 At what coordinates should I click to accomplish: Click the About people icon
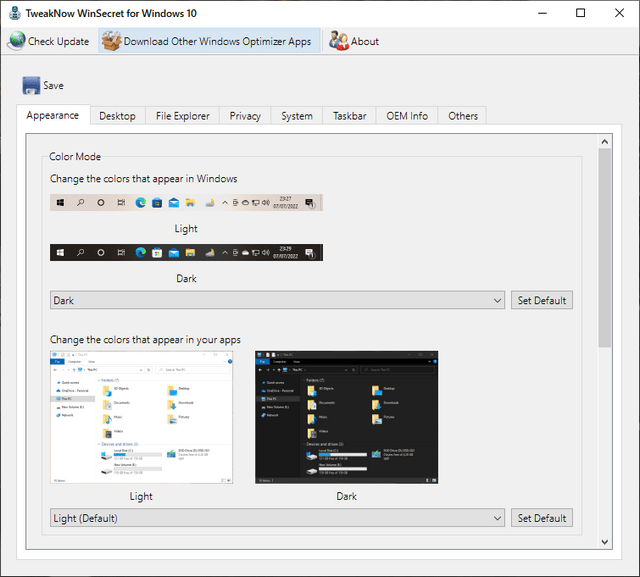(x=339, y=41)
